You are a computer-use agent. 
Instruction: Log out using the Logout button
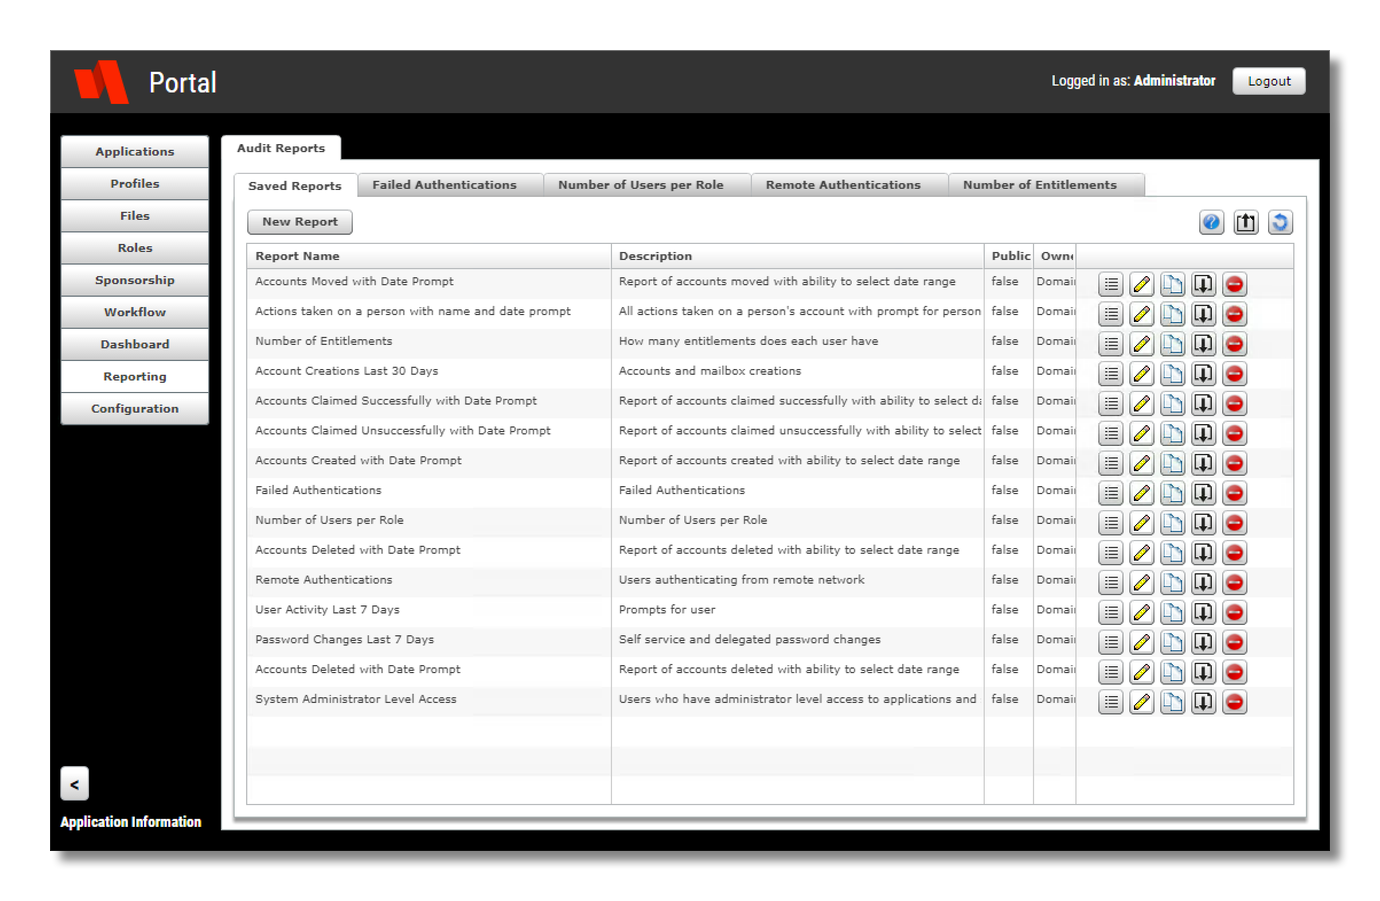pos(1268,81)
